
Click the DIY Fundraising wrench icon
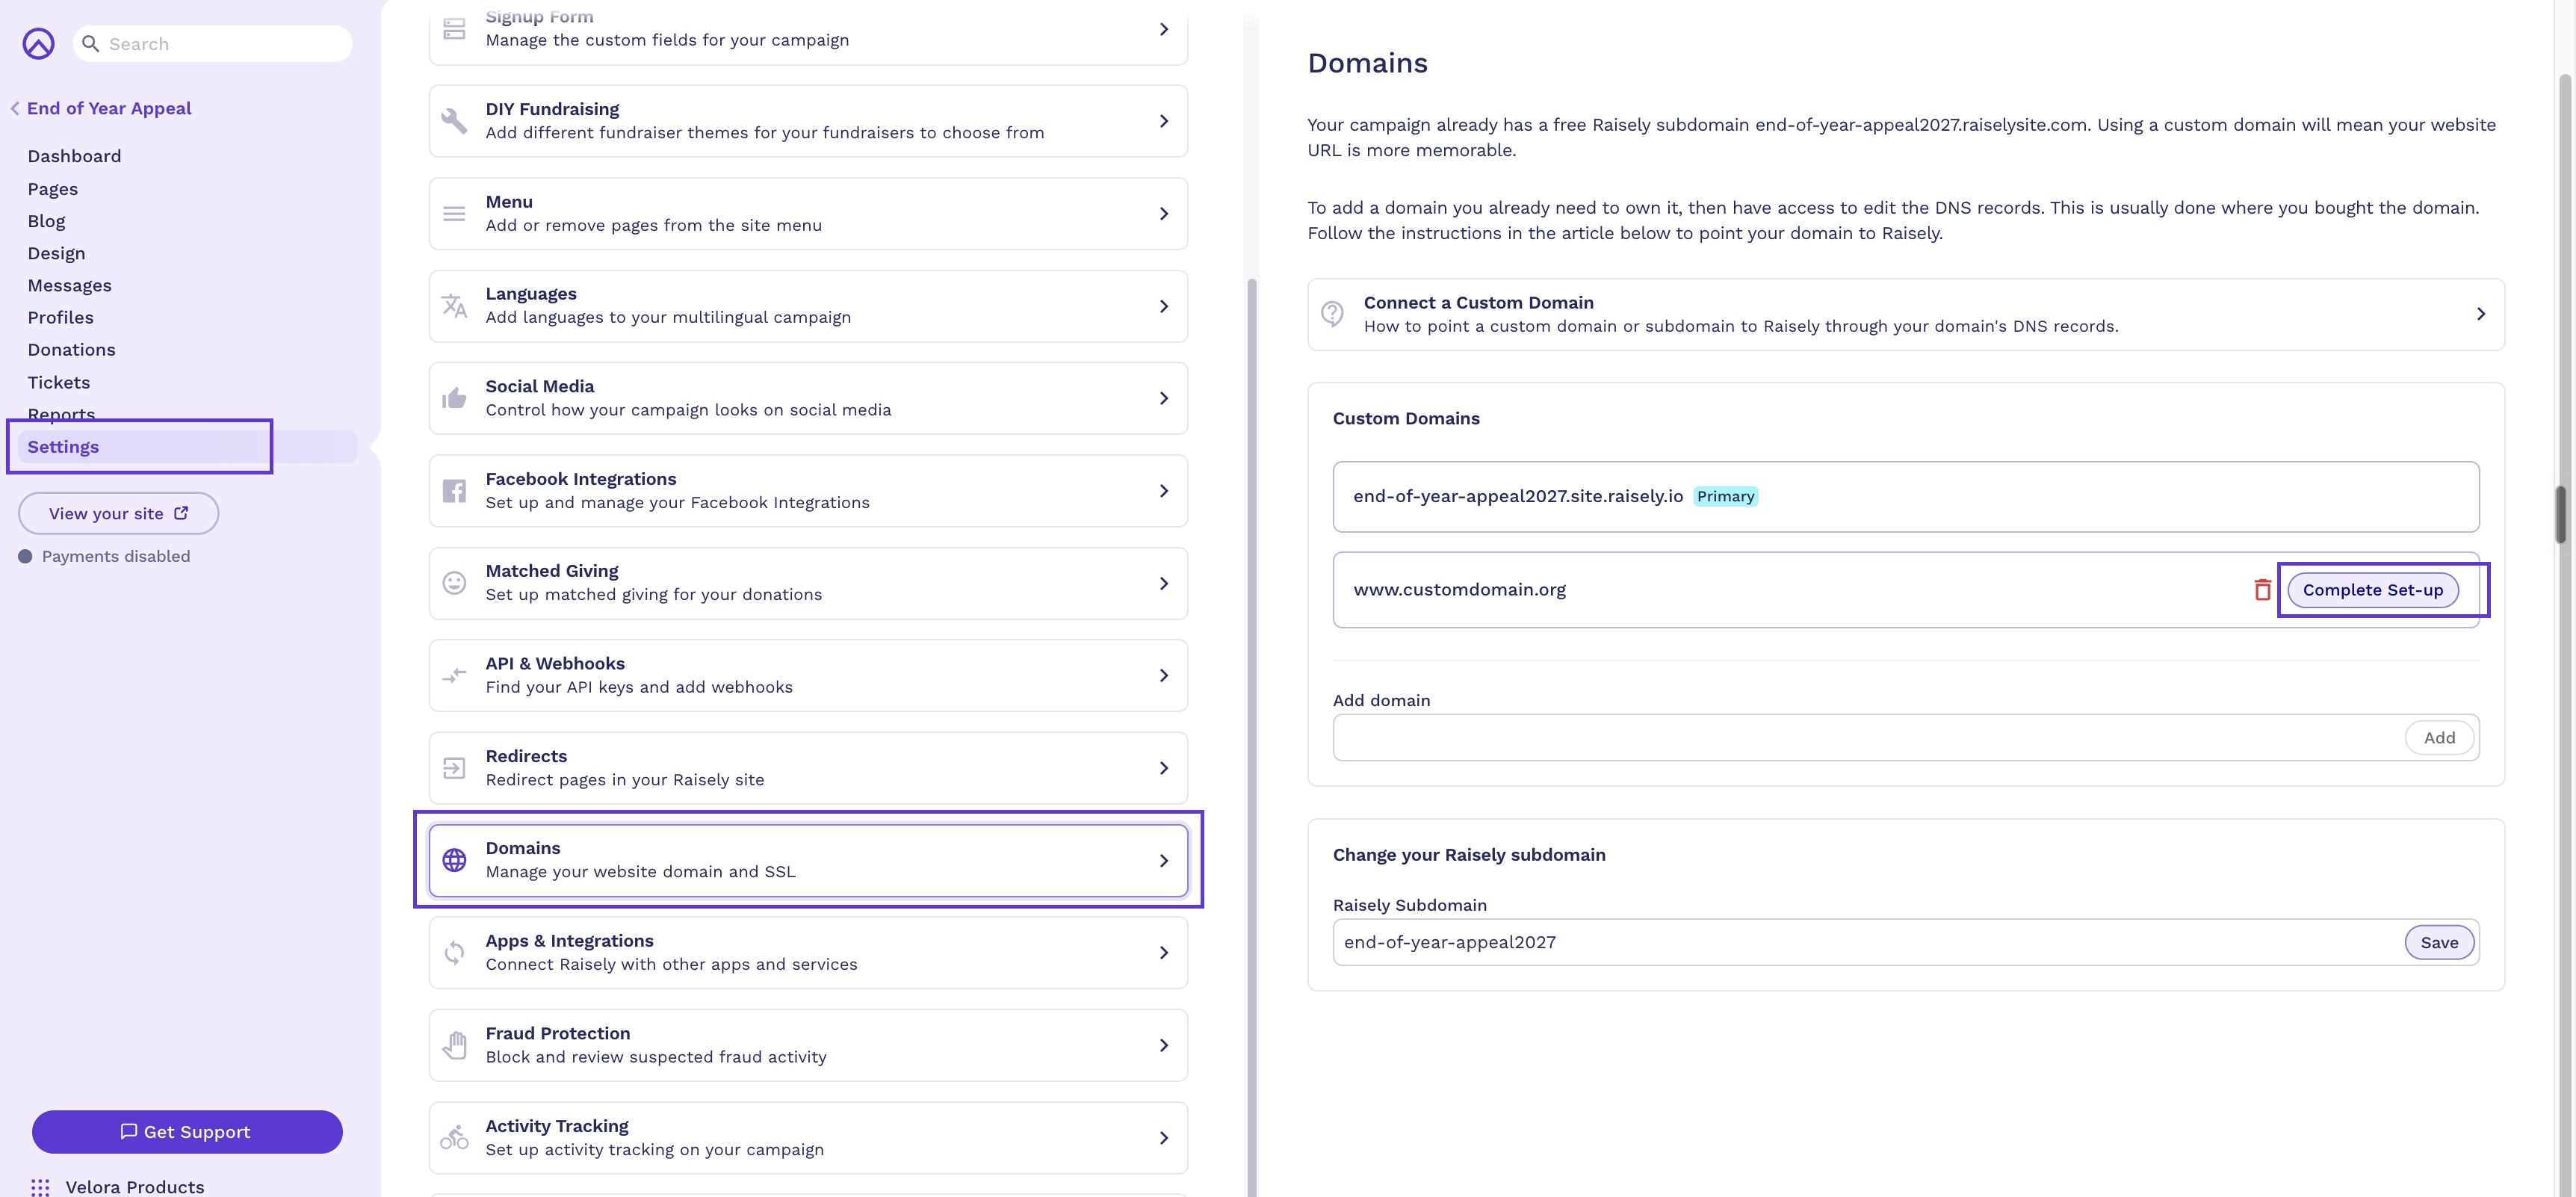[x=454, y=121]
